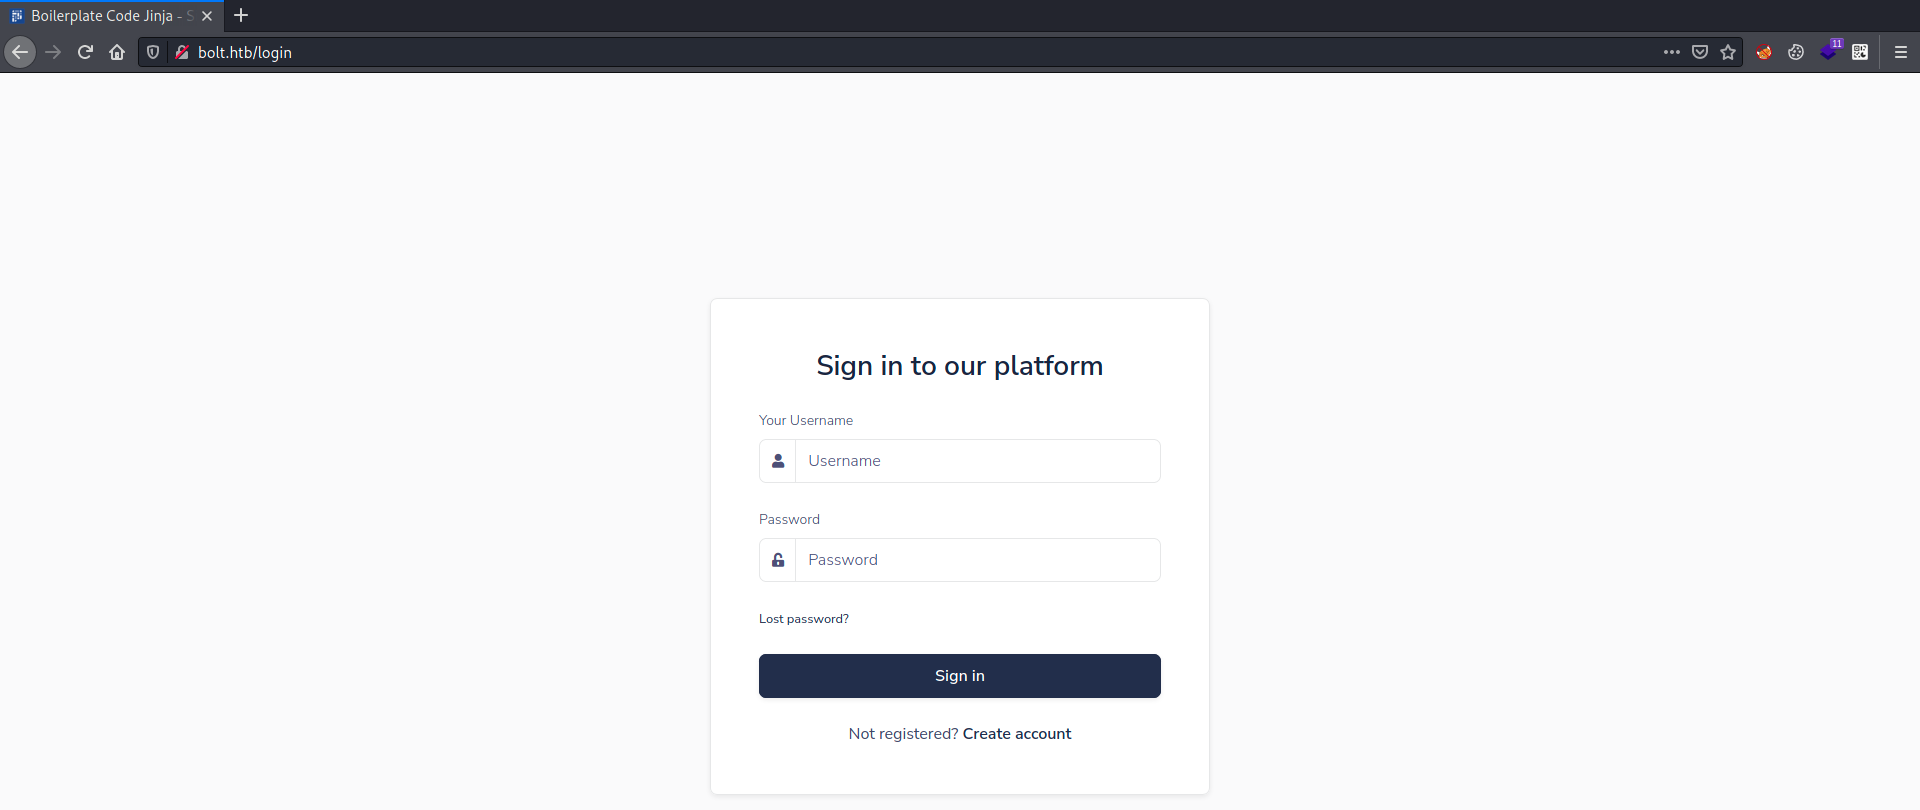View site connection info lock icon
1920x810 pixels.
[182, 52]
